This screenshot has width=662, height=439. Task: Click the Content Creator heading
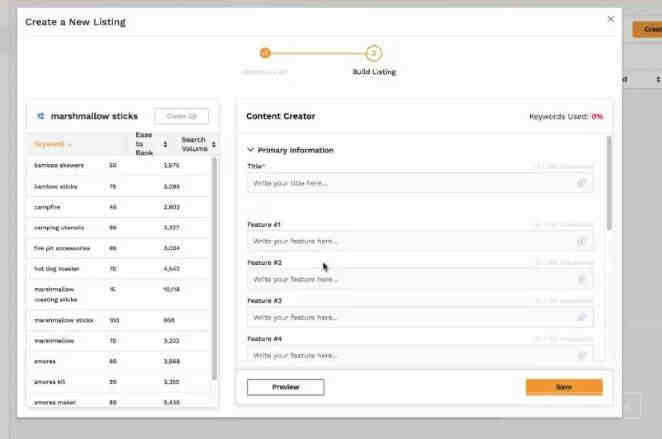pos(281,116)
